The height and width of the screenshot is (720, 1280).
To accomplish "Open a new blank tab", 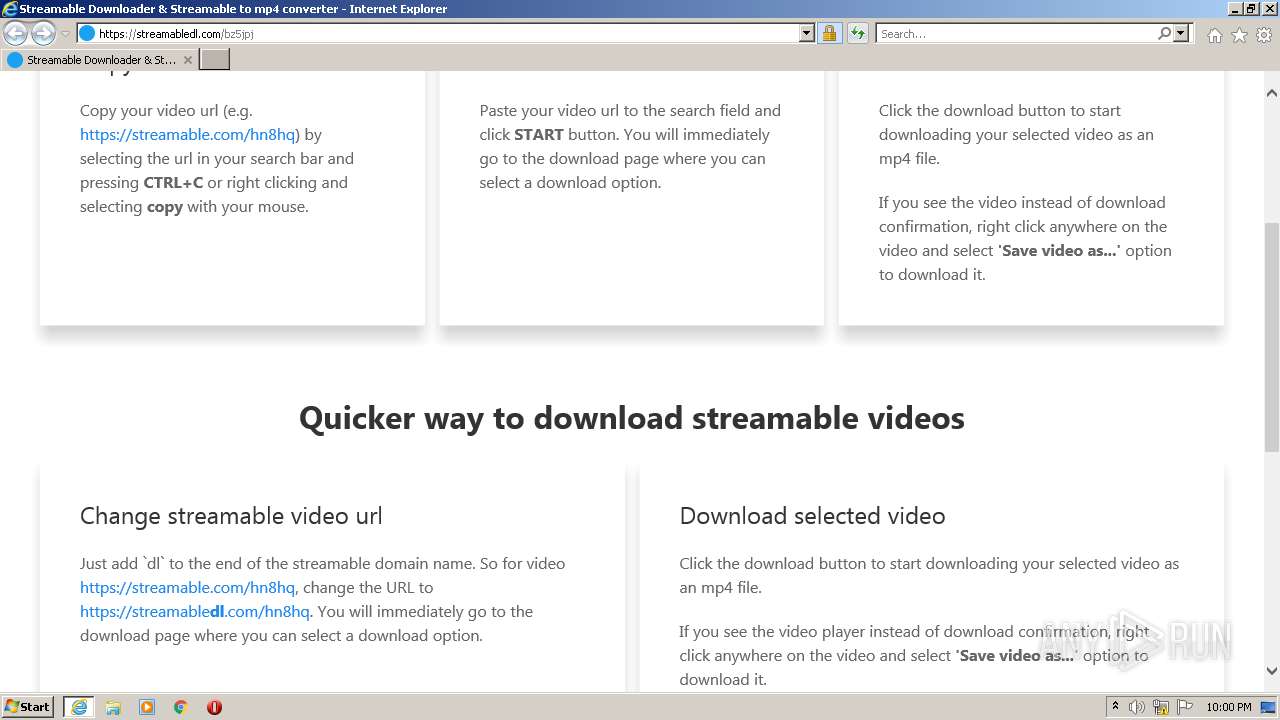I will pyautogui.click(x=215, y=60).
